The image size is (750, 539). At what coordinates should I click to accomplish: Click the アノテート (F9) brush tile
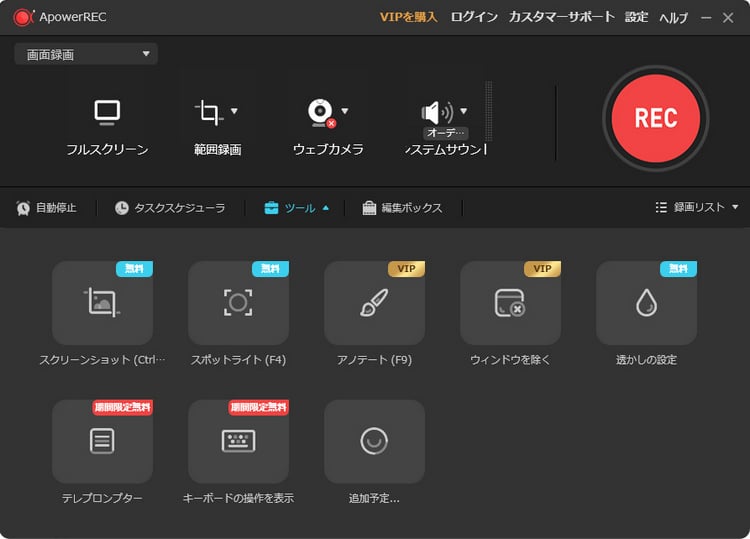coord(375,303)
